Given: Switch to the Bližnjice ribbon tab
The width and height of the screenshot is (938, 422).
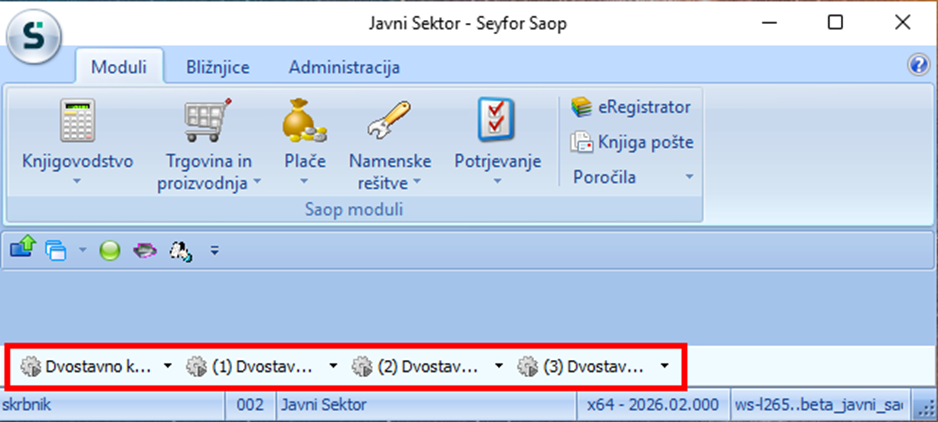Looking at the screenshot, I should pos(218,67).
